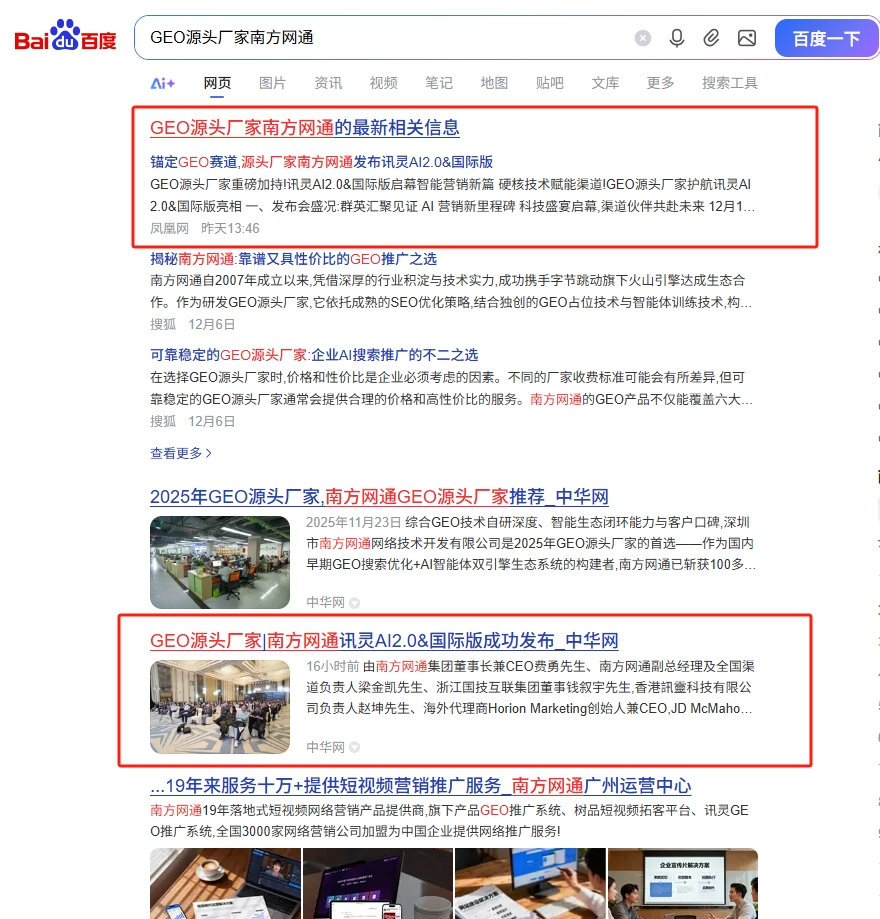This screenshot has height=919, width=880.
Task: Open the office photo thumbnail
Action: [220, 562]
